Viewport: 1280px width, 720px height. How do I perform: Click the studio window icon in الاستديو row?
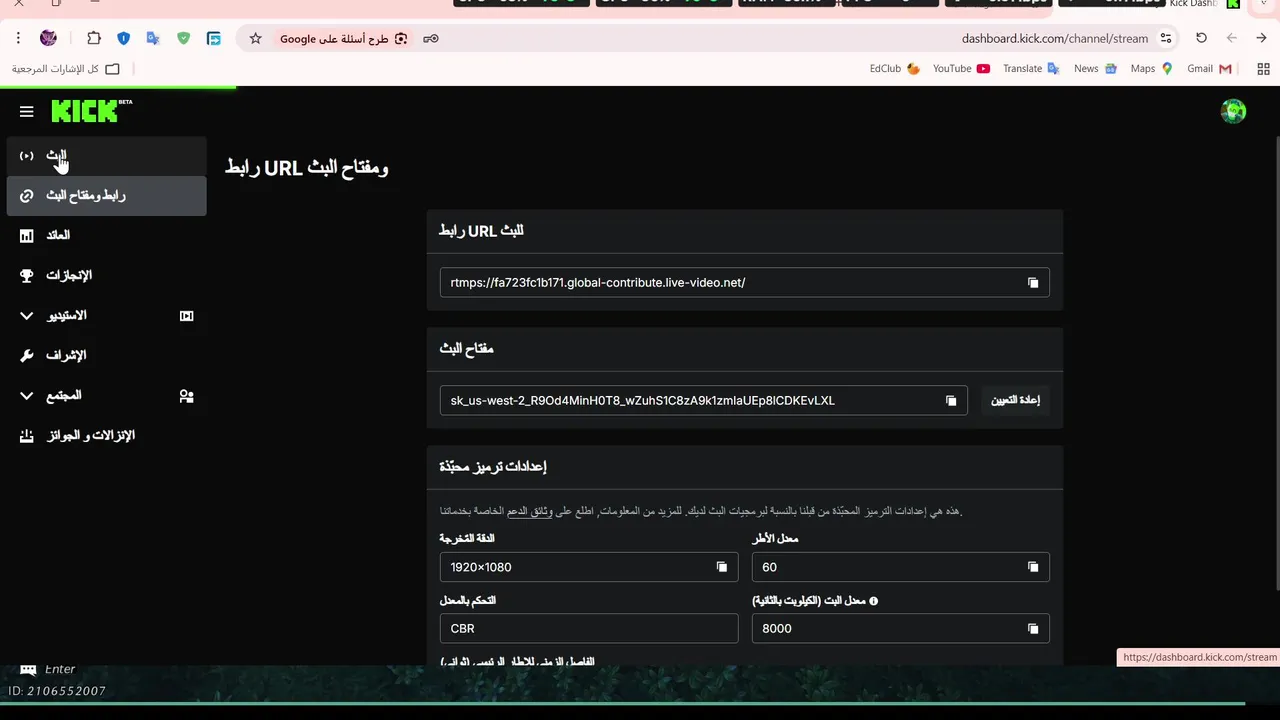[x=186, y=316]
